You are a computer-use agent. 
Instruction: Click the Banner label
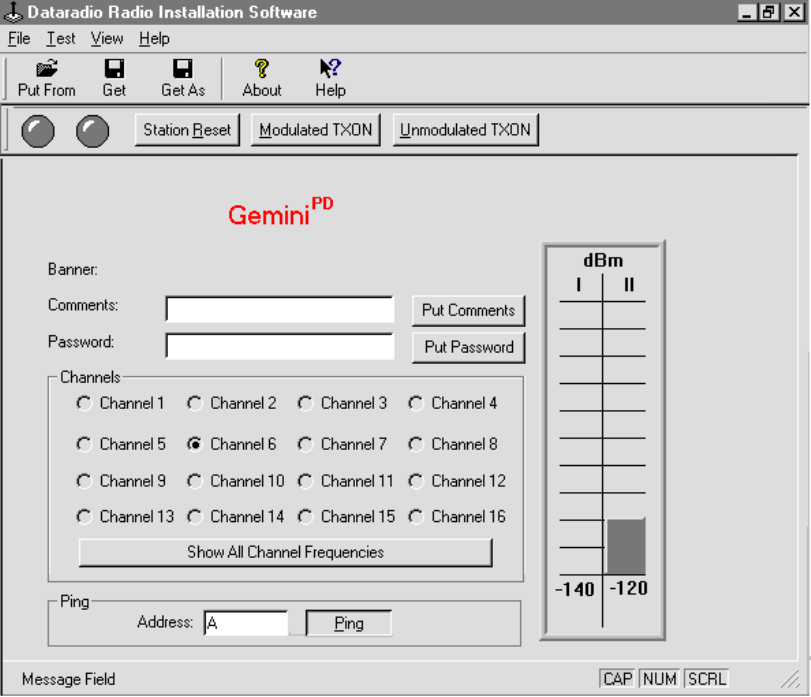(x=72, y=269)
